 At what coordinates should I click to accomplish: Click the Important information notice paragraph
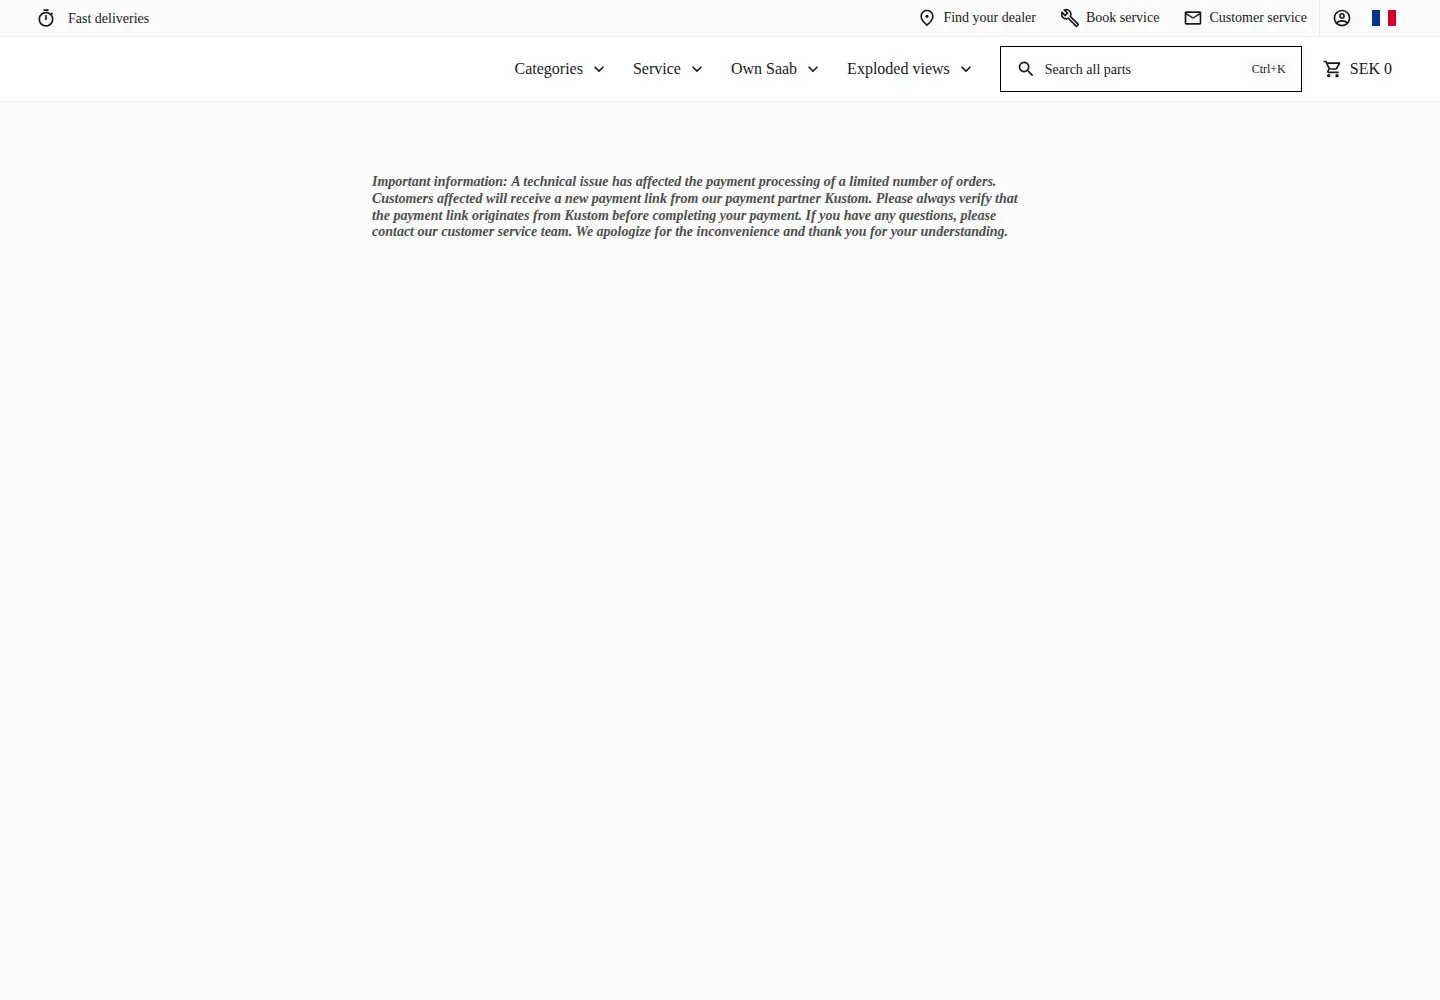pos(695,206)
